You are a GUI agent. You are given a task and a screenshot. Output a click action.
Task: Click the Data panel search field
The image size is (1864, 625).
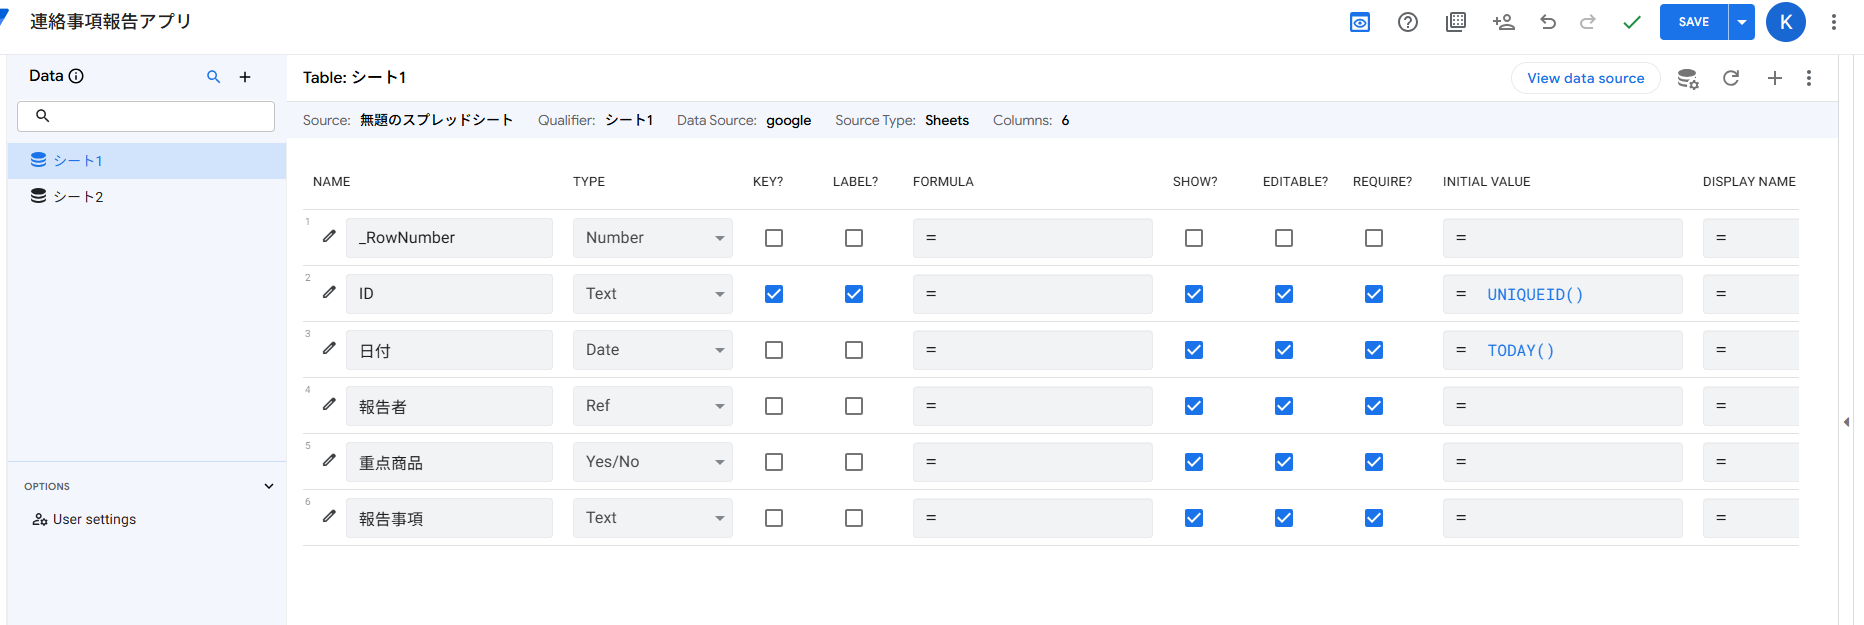(146, 116)
